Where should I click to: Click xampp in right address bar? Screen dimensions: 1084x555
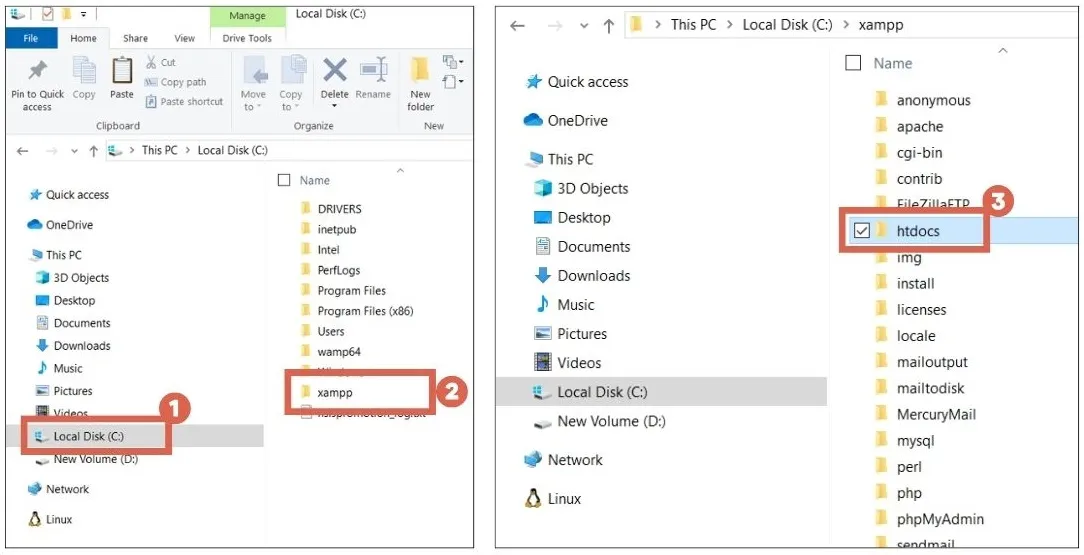881,25
